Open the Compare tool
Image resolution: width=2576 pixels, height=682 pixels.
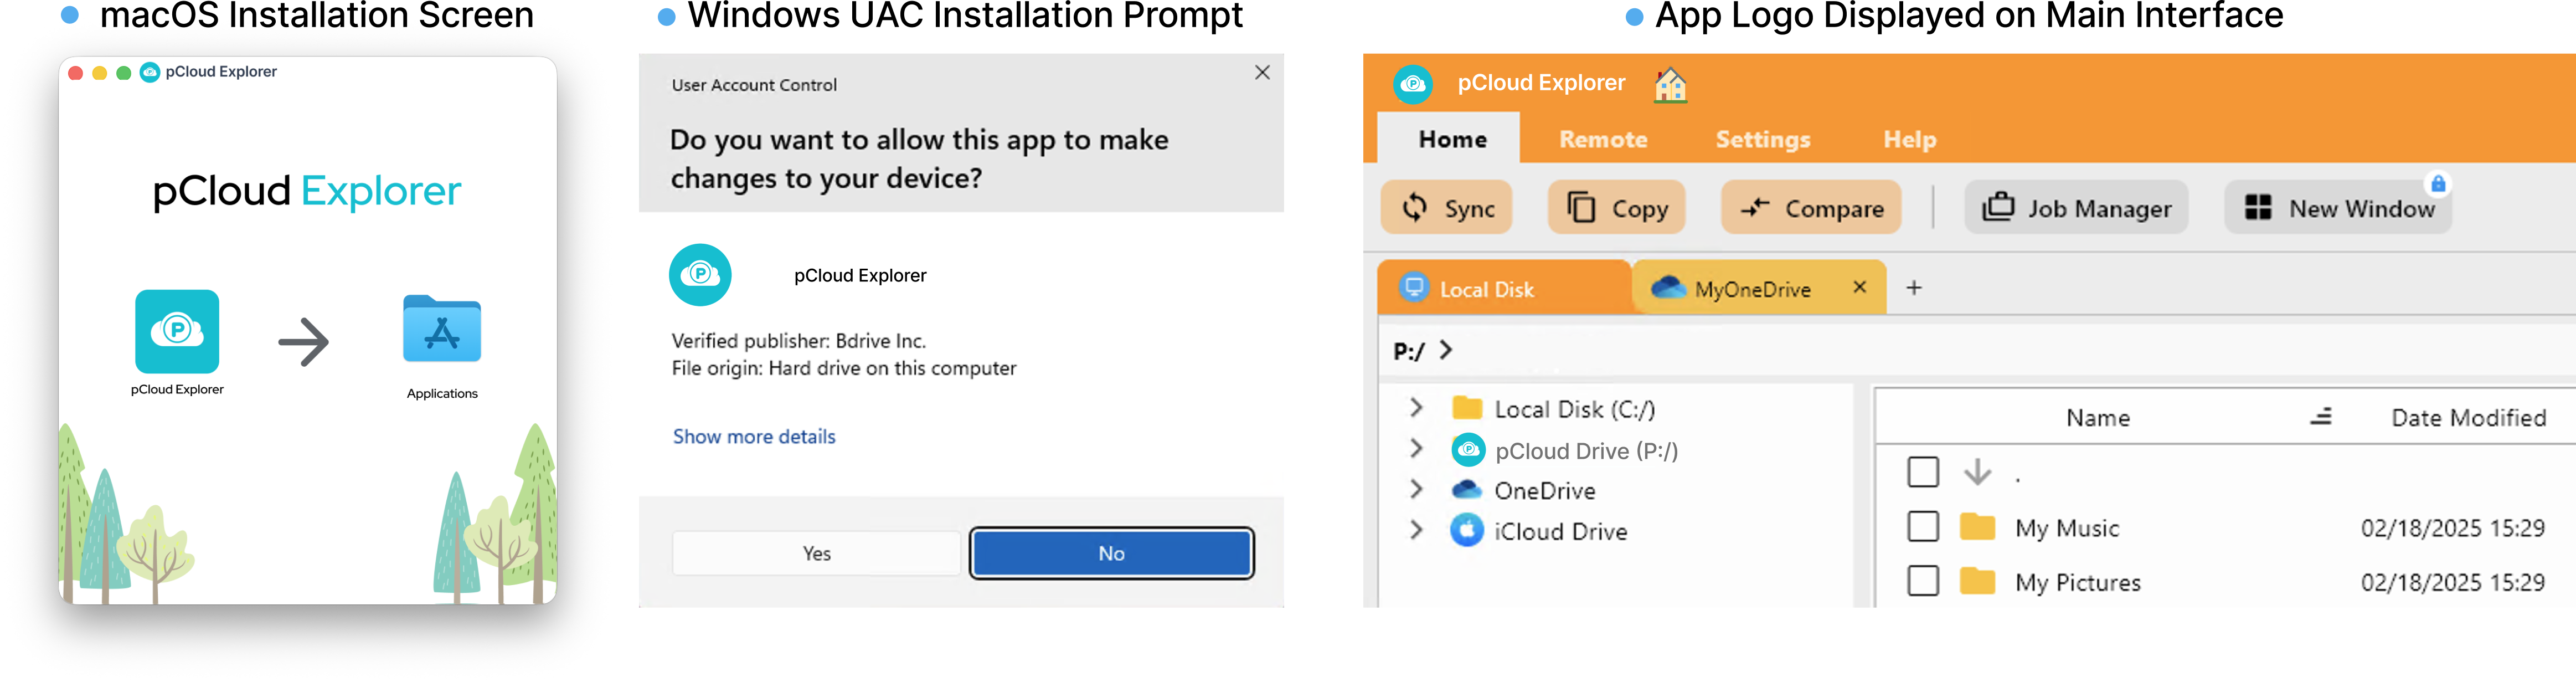pos(1810,207)
